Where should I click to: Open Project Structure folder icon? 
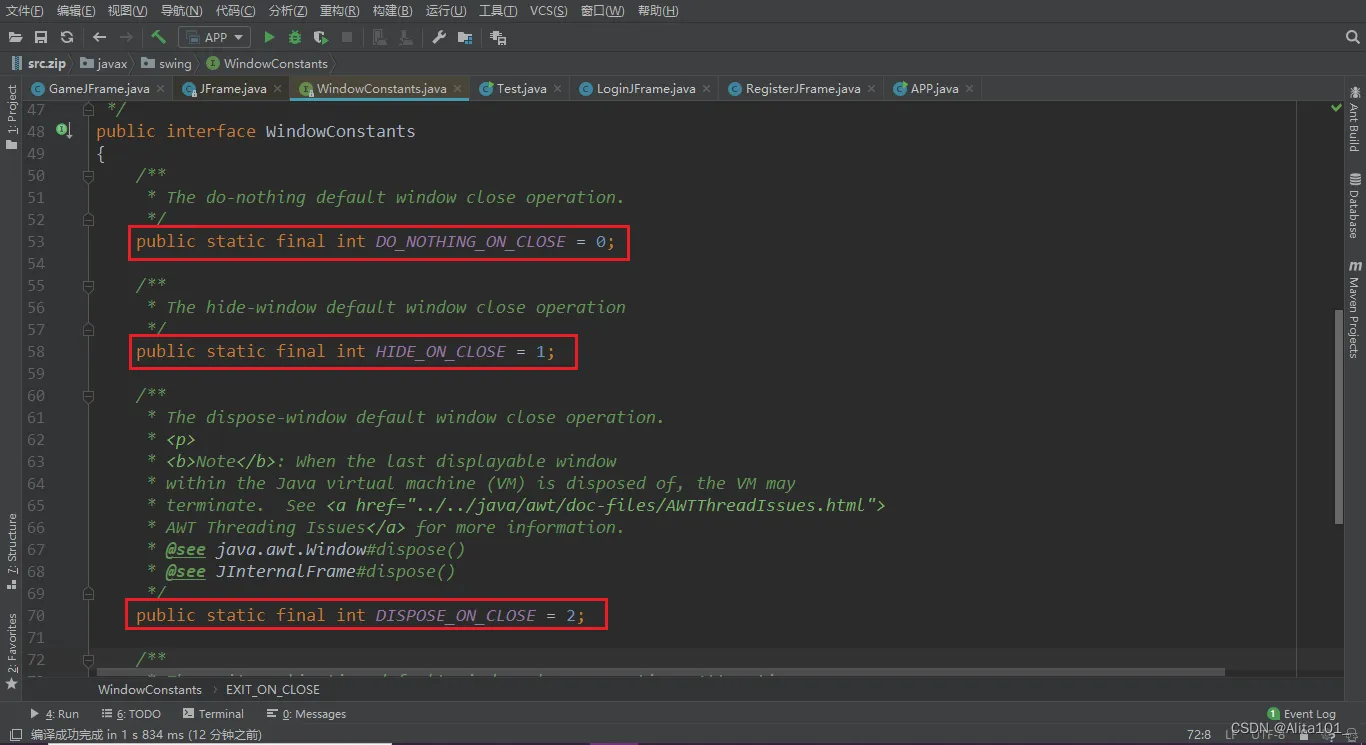(465, 37)
